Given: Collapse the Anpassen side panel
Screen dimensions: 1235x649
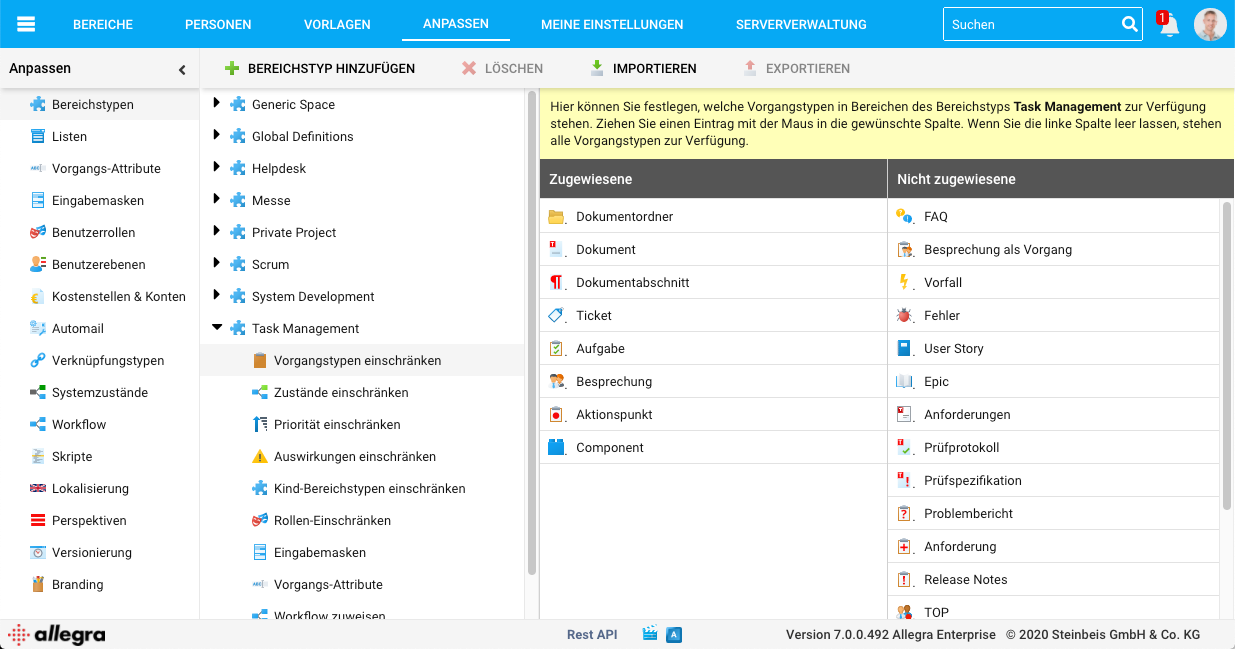Looking at the screenshot, I should pyautogui.click(x=182, y=70).
